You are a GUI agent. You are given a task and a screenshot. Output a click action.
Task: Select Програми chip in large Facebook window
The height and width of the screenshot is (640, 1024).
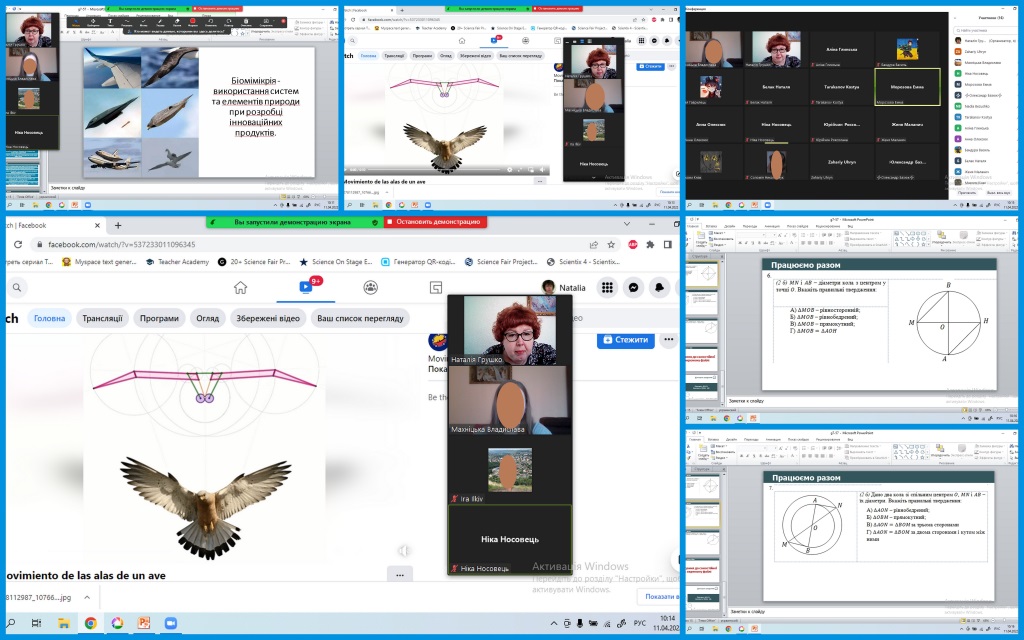click(159, 319)
